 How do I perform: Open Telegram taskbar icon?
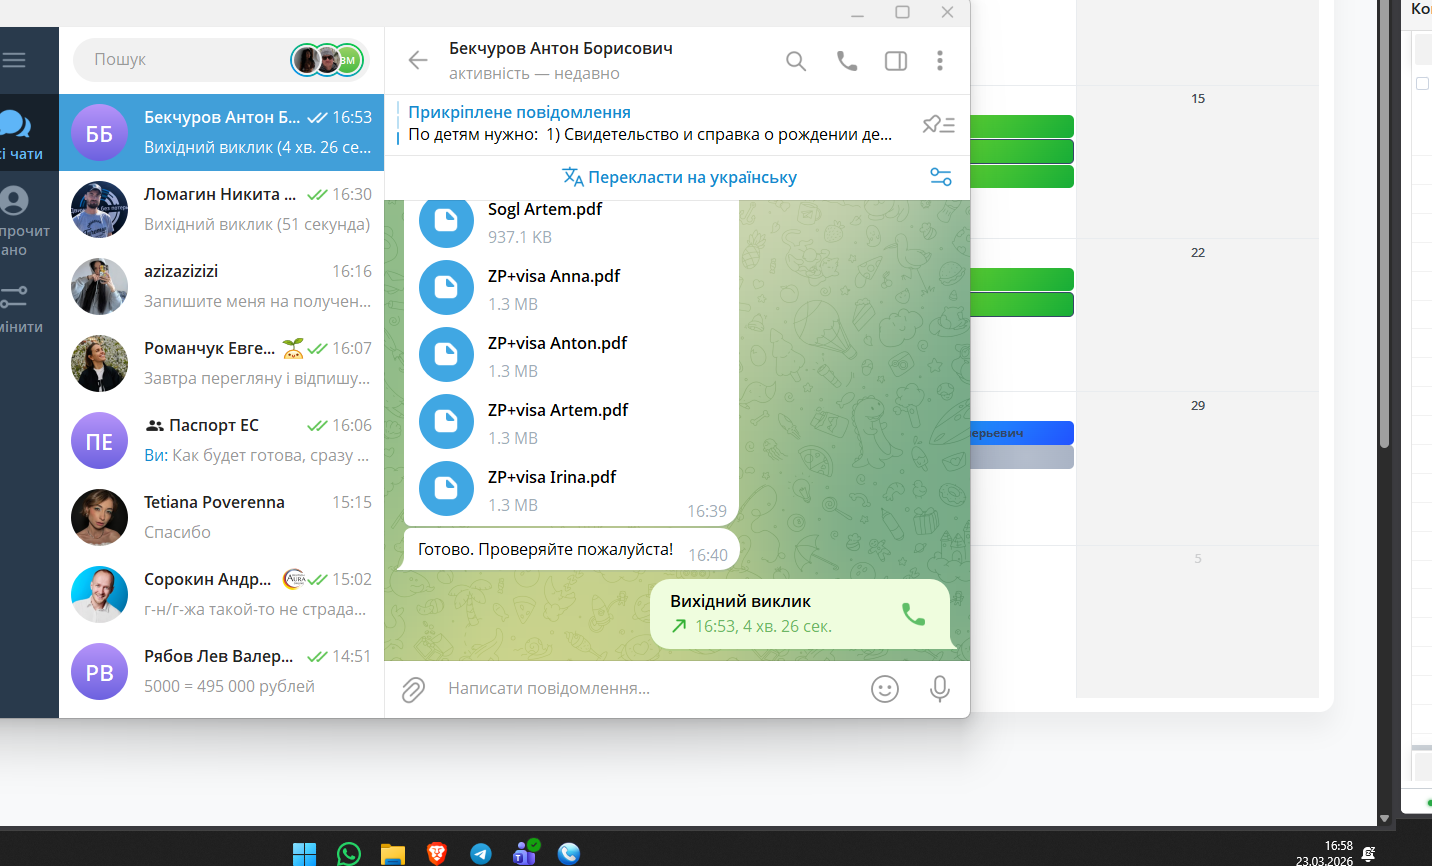point(481,853)
